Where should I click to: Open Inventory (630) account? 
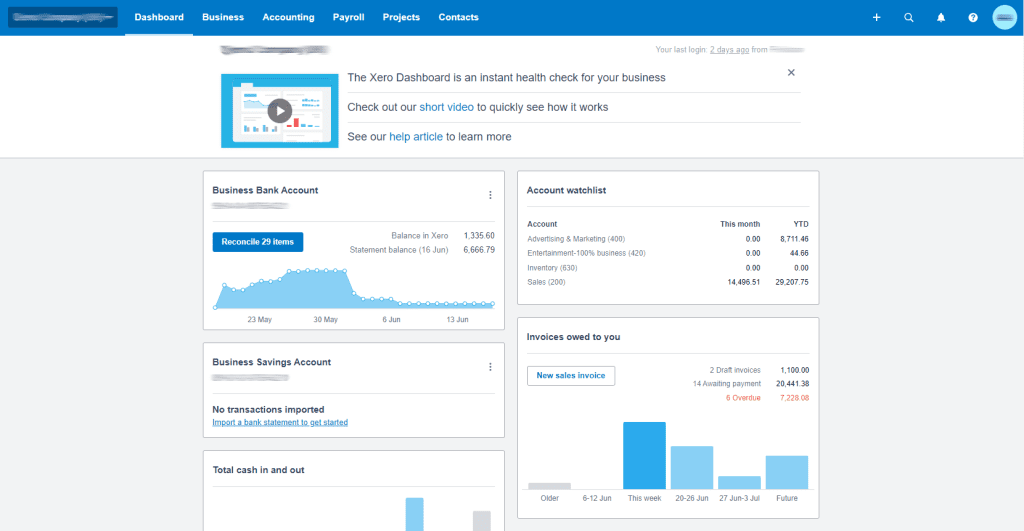coord(552,268)
